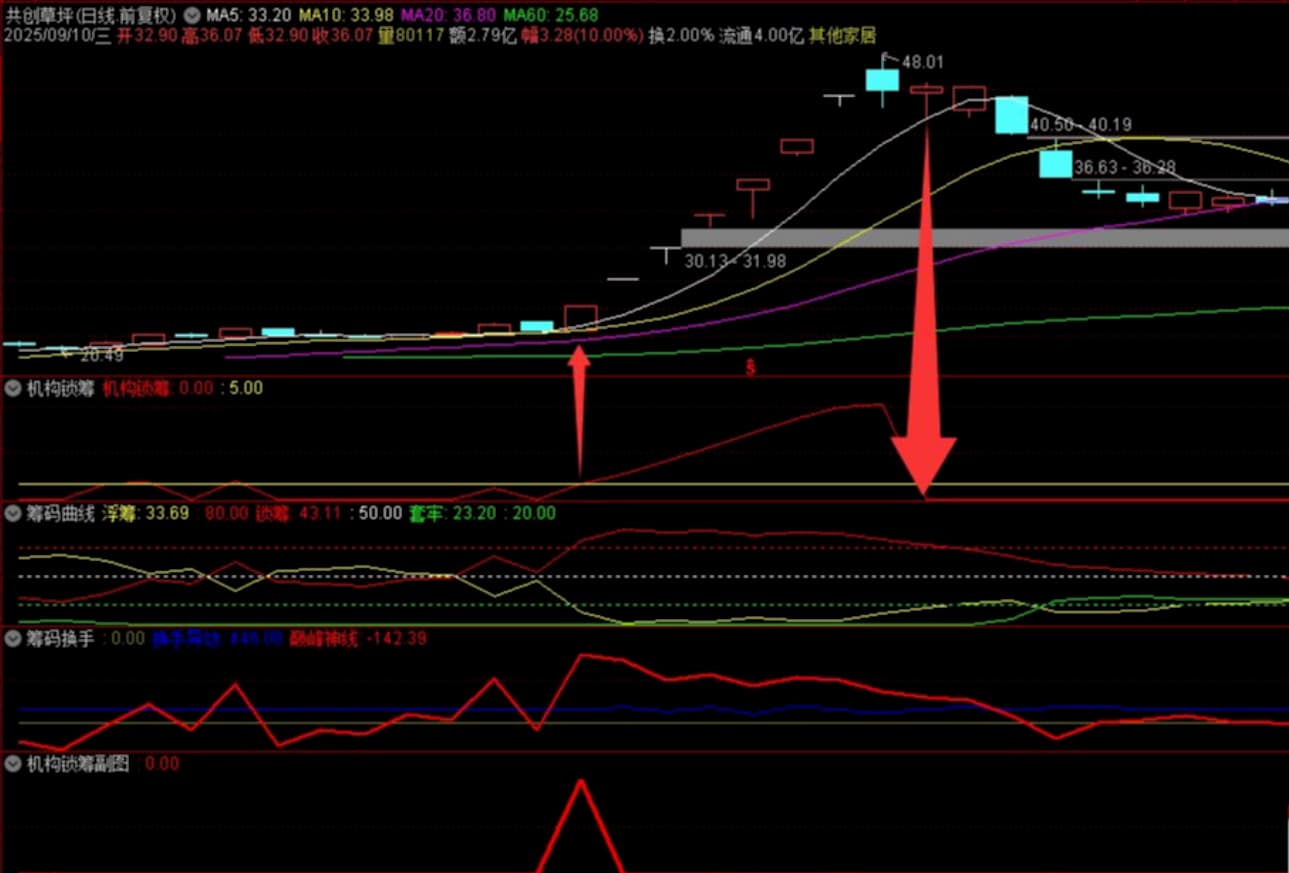Click the gray horizontal gap band

click(984, 237)
